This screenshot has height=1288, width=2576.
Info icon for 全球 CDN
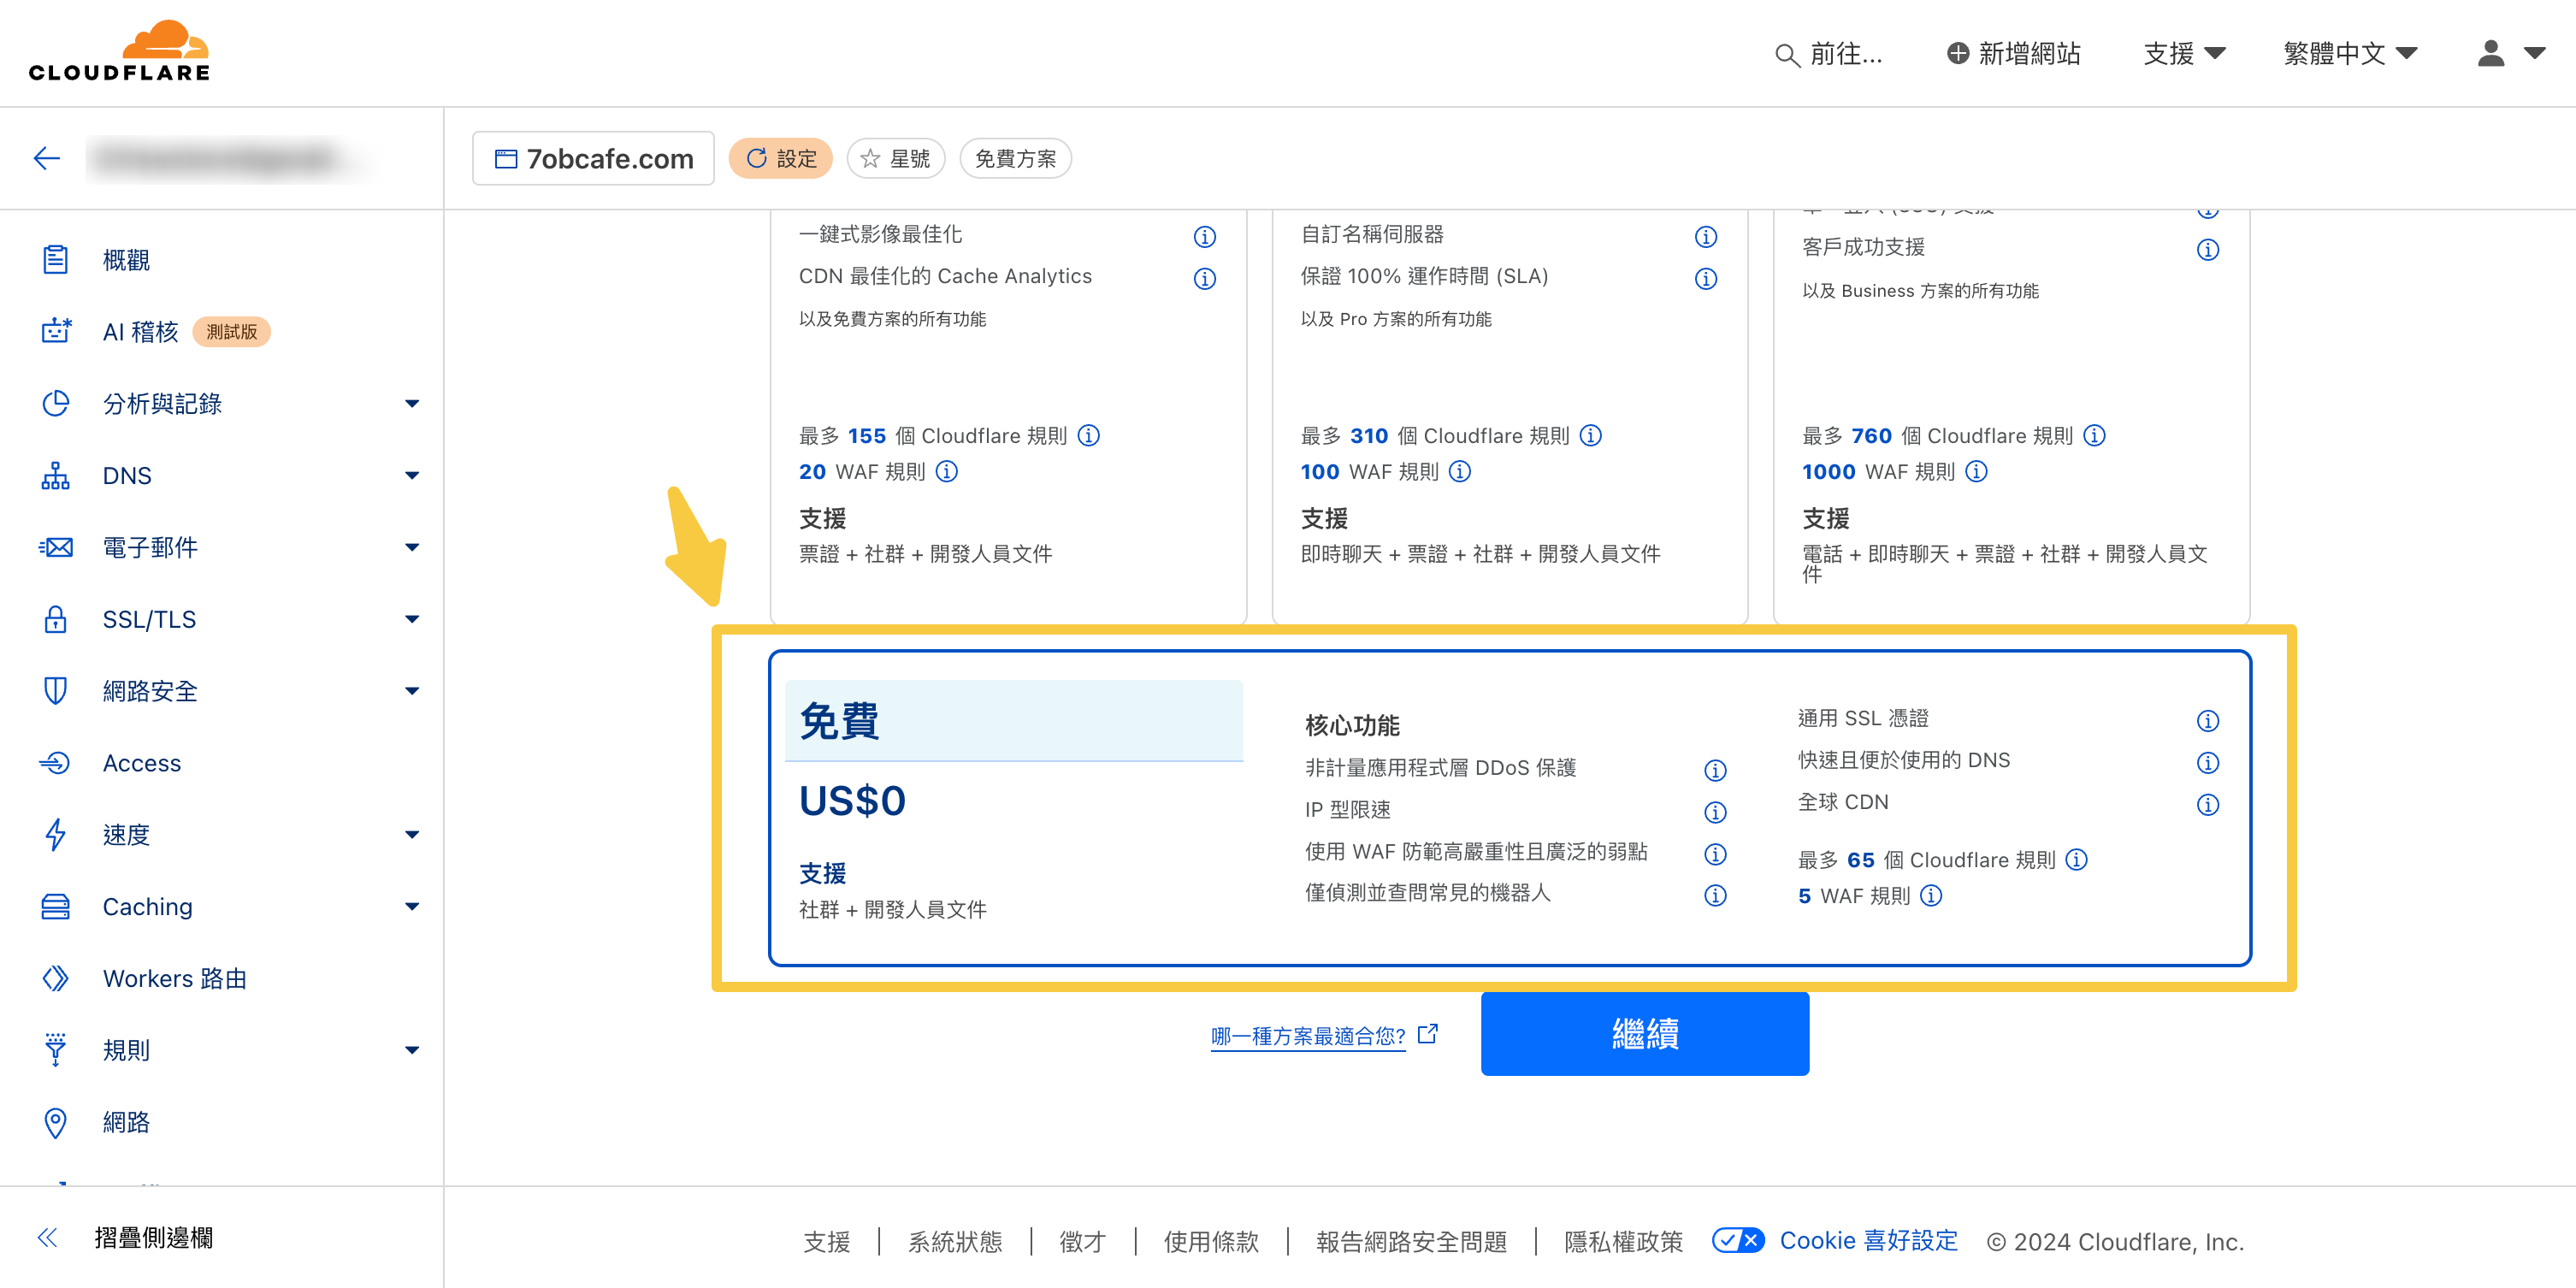click(x=2208, y=805)
